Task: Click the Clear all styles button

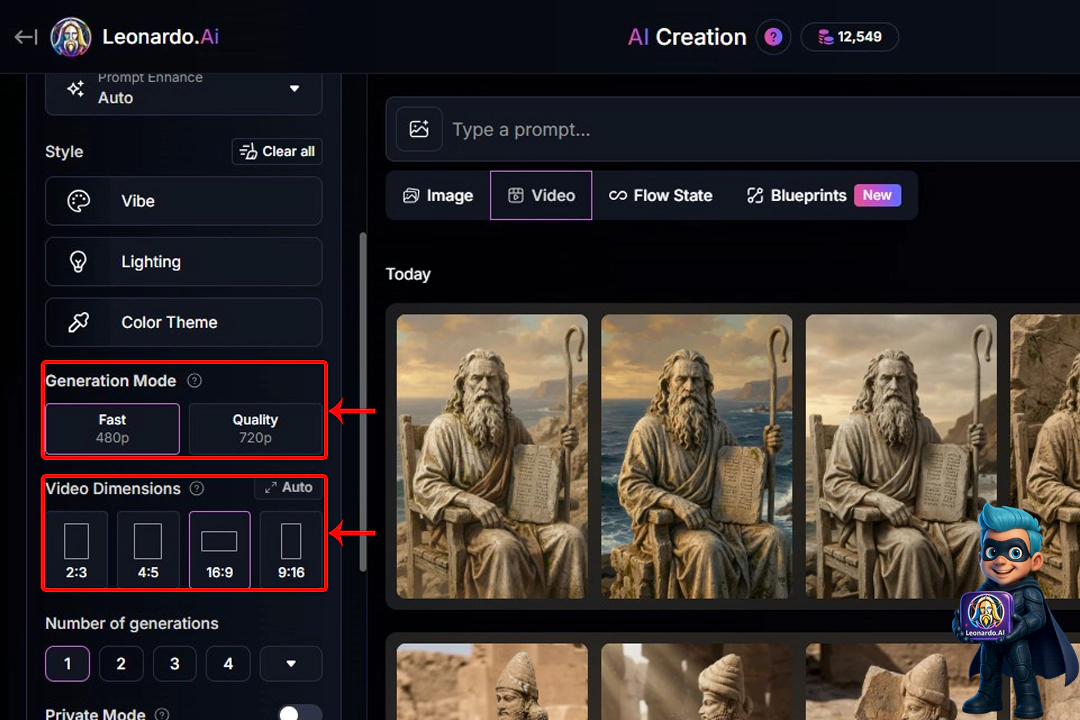Action: [x=277, y=151]
